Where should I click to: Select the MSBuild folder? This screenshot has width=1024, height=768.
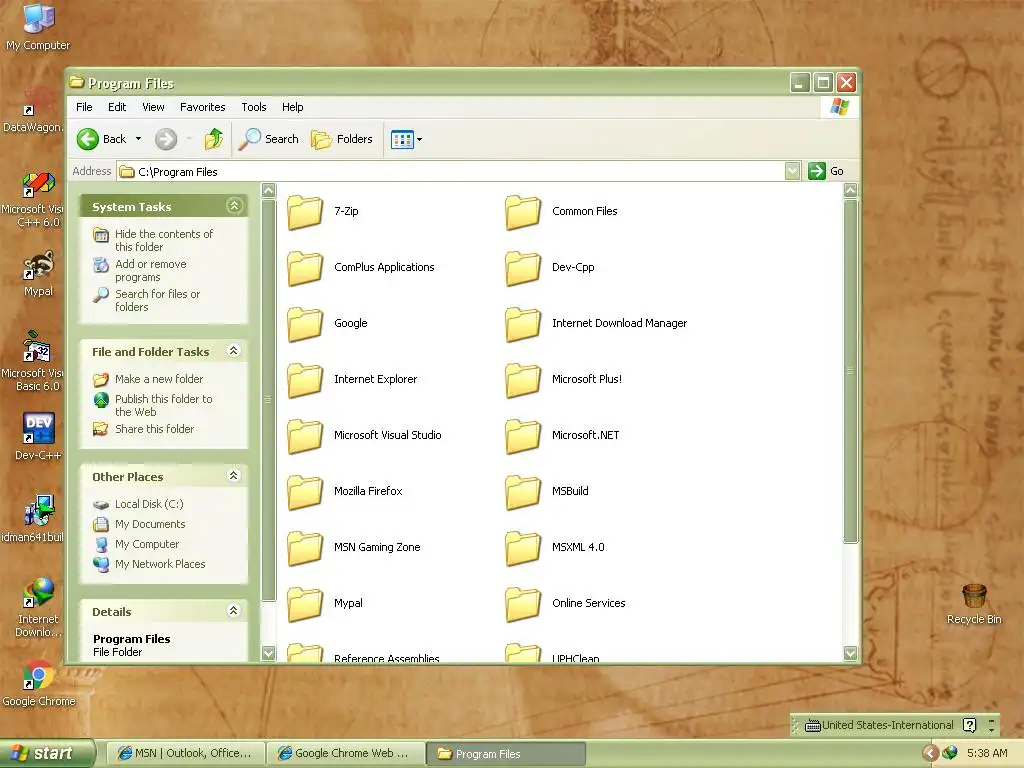click(x=547, y=492)
